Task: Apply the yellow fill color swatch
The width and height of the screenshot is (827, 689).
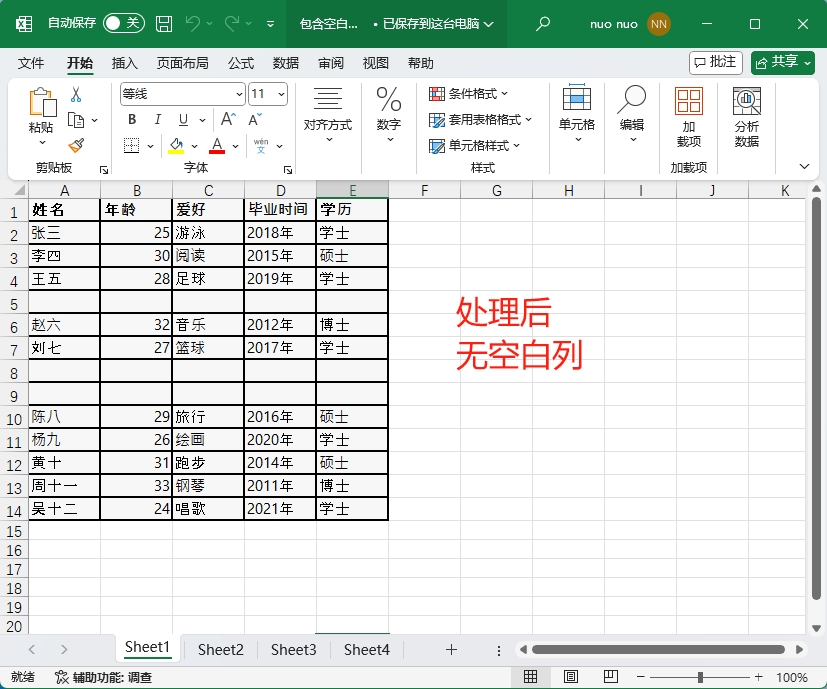Action: click(x=177, y=146)
